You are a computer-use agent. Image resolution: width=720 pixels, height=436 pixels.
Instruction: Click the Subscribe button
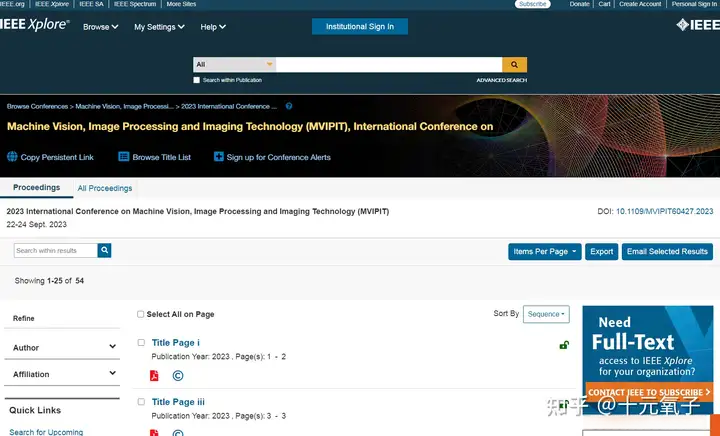pos(533,4)
